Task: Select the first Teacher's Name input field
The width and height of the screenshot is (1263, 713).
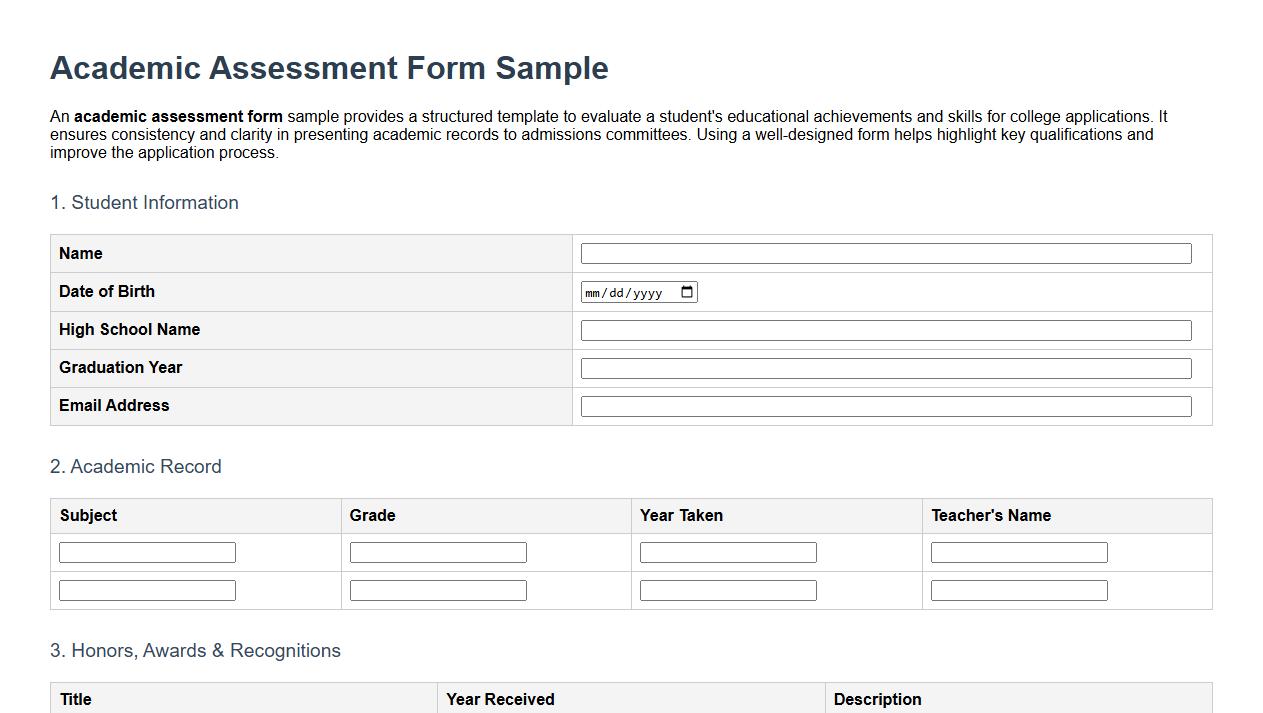Action: pos(1018,551)
